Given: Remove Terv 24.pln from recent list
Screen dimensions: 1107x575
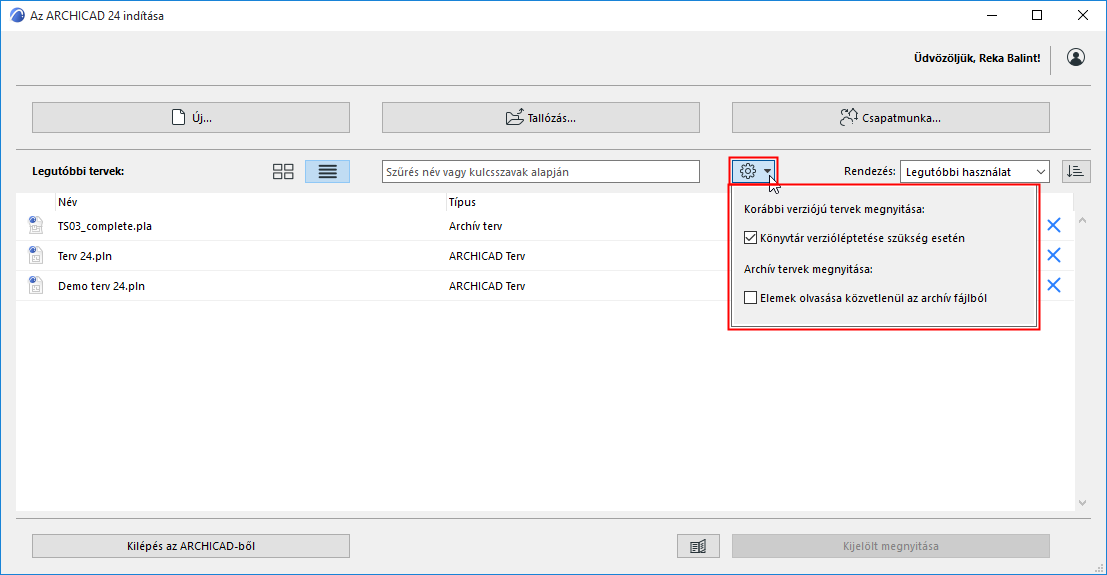Looking at the screenshot, I should (1053, 255).
